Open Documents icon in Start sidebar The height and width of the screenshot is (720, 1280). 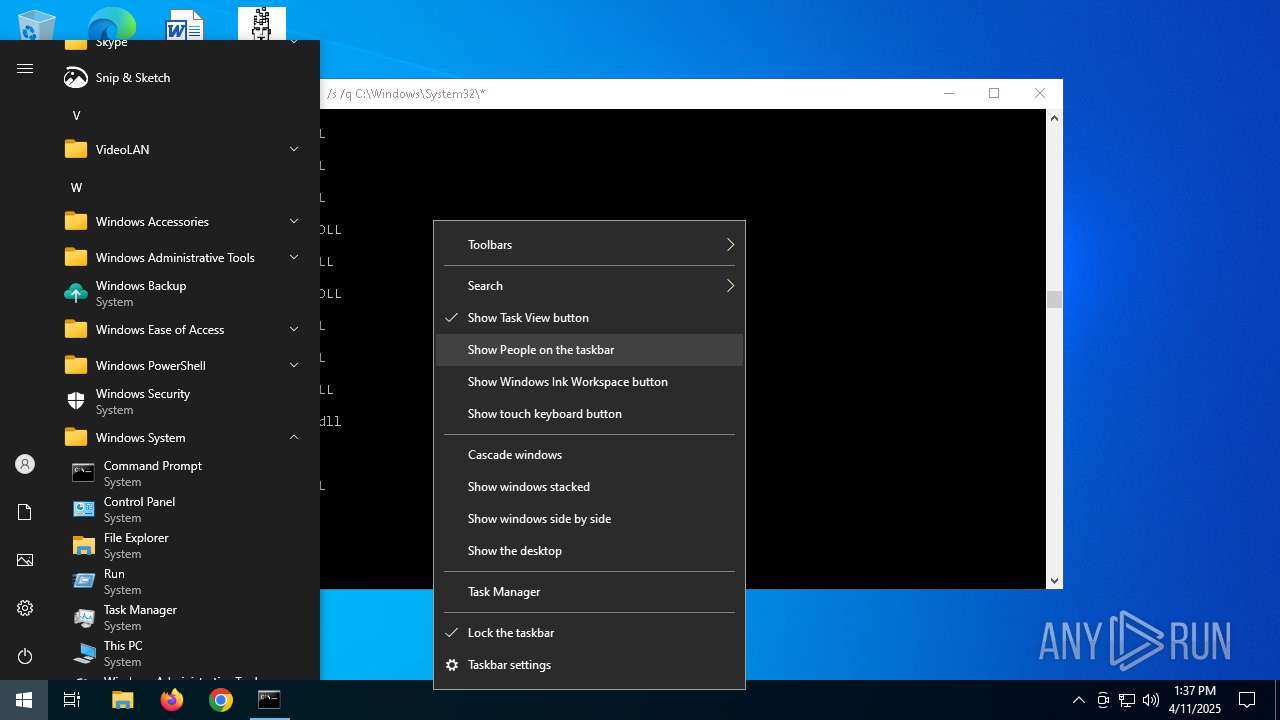(25, 512)
